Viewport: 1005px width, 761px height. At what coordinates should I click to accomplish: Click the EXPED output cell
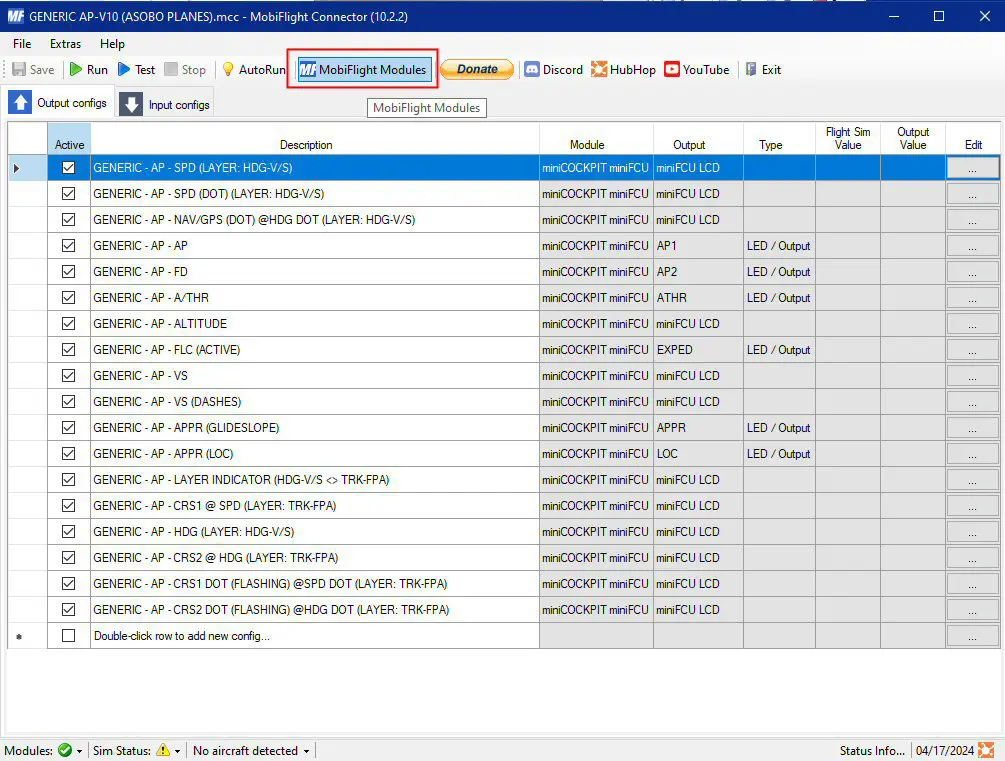[698, 349]
